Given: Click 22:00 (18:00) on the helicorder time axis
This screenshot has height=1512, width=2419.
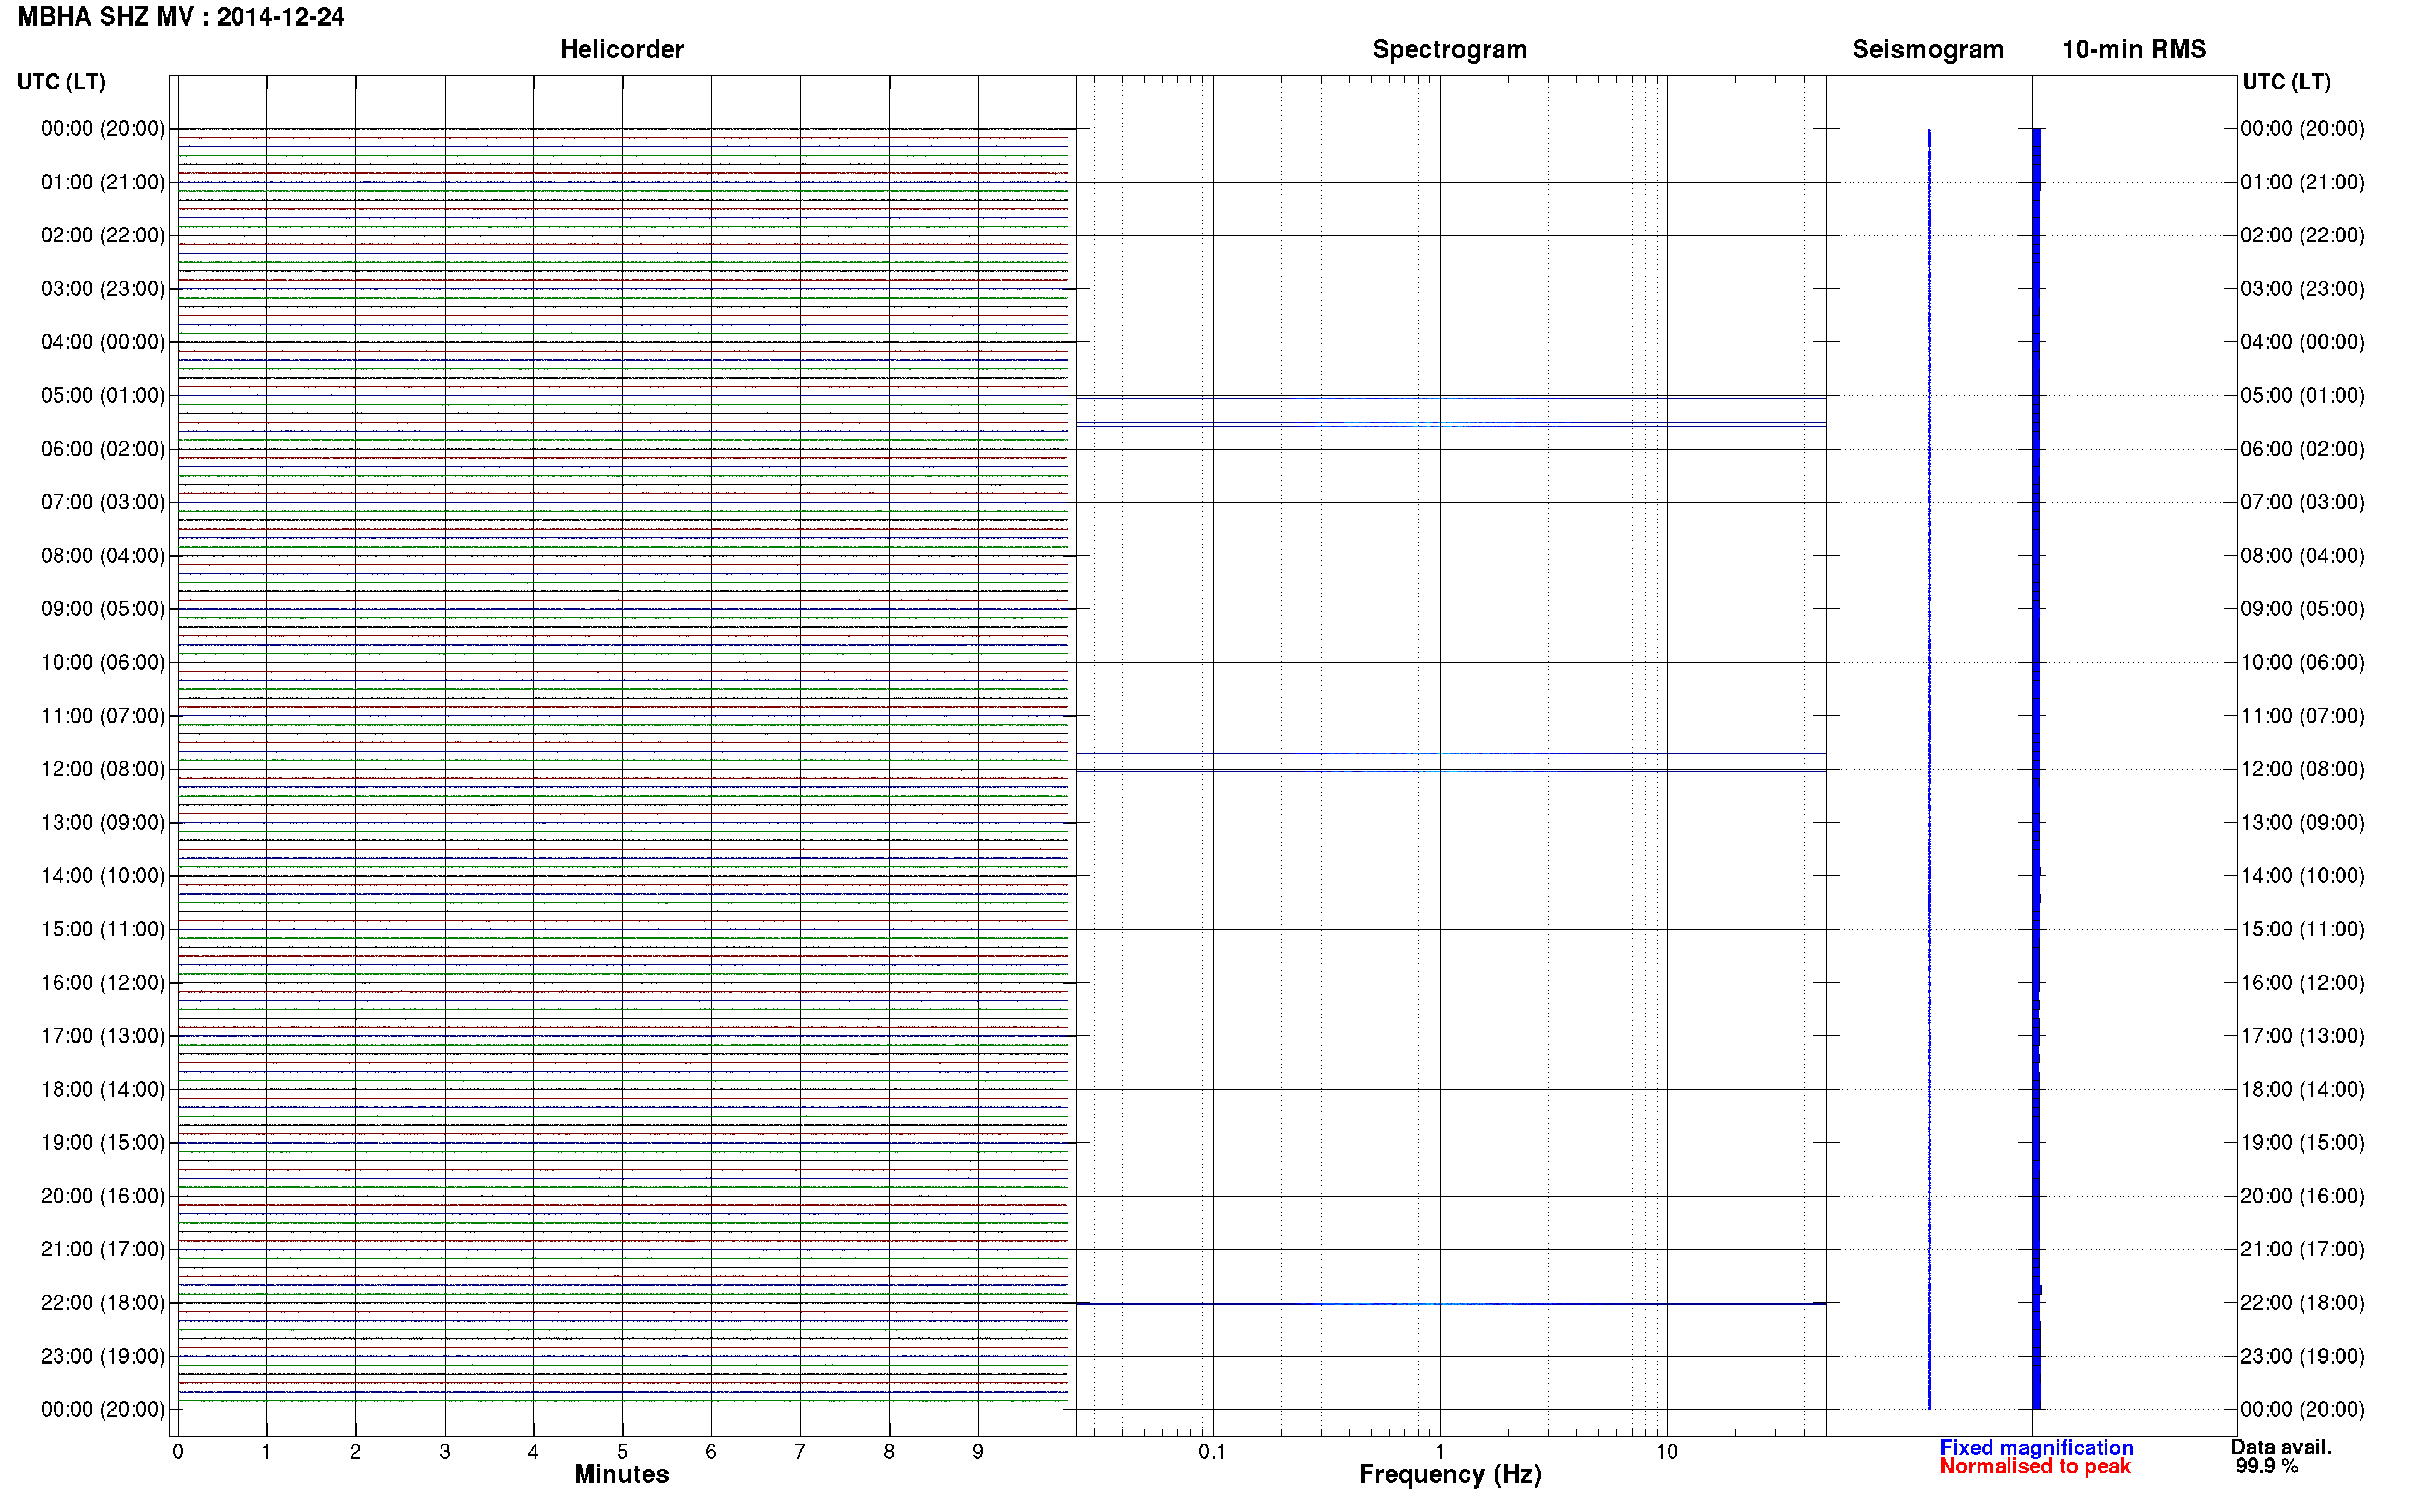Looking at the screenshot, I should [x=103, y=1303].
